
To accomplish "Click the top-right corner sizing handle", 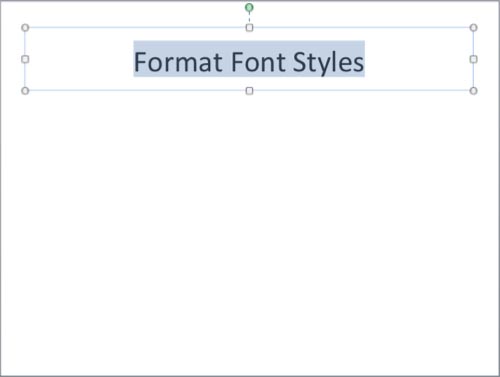I will coord(473,28).
